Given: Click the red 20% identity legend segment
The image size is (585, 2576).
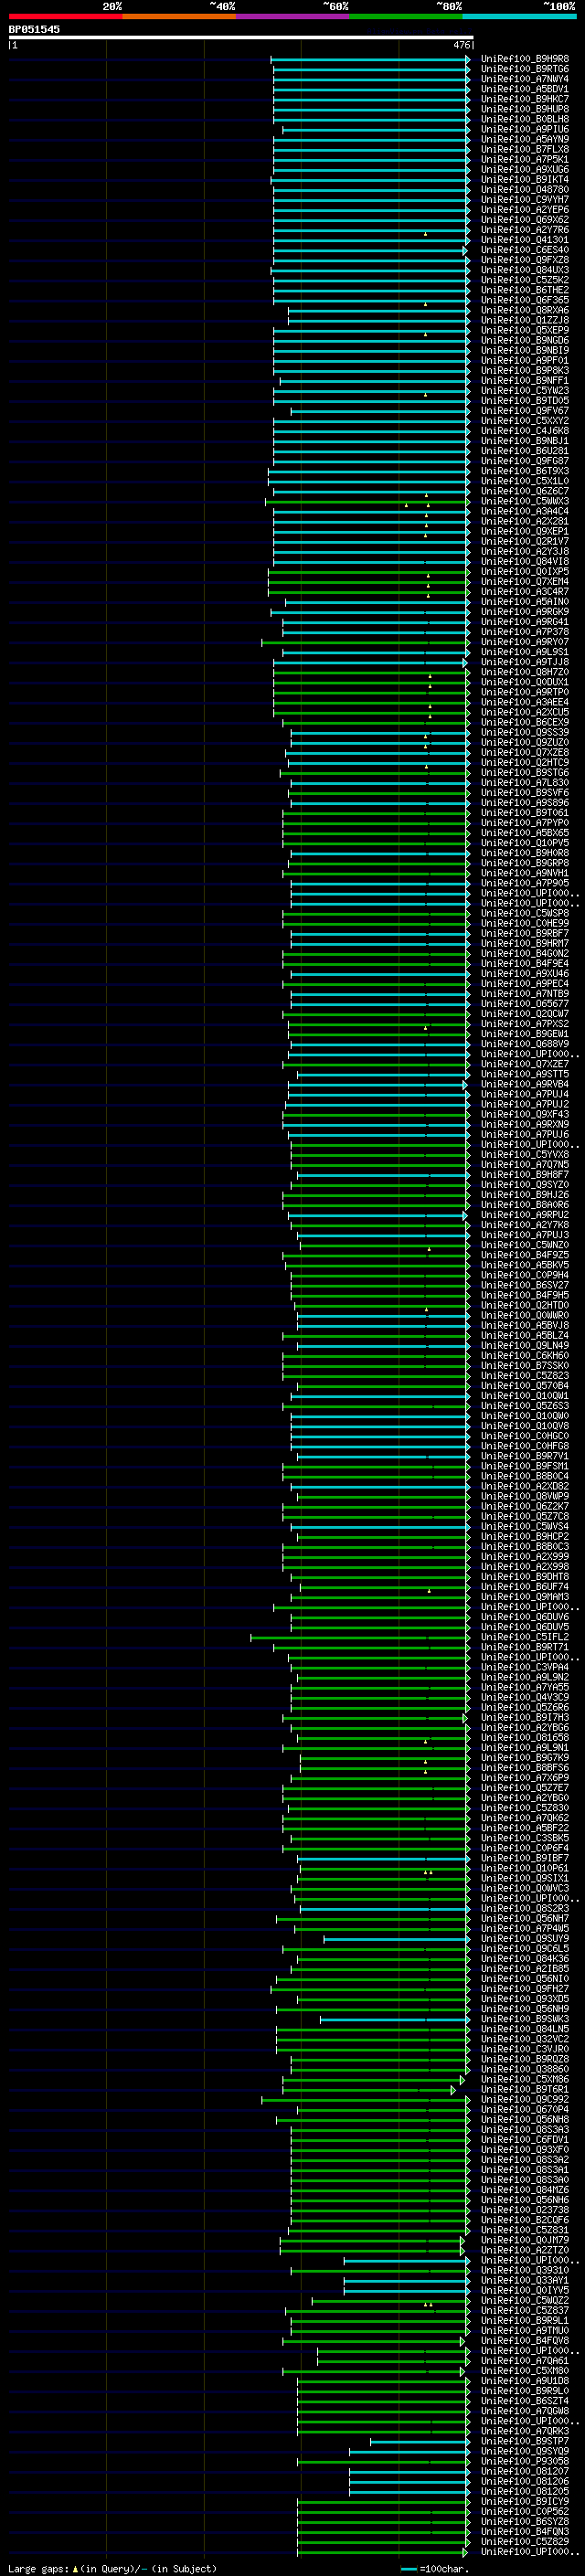Looking at the screenshot, I should pos(65,16).
